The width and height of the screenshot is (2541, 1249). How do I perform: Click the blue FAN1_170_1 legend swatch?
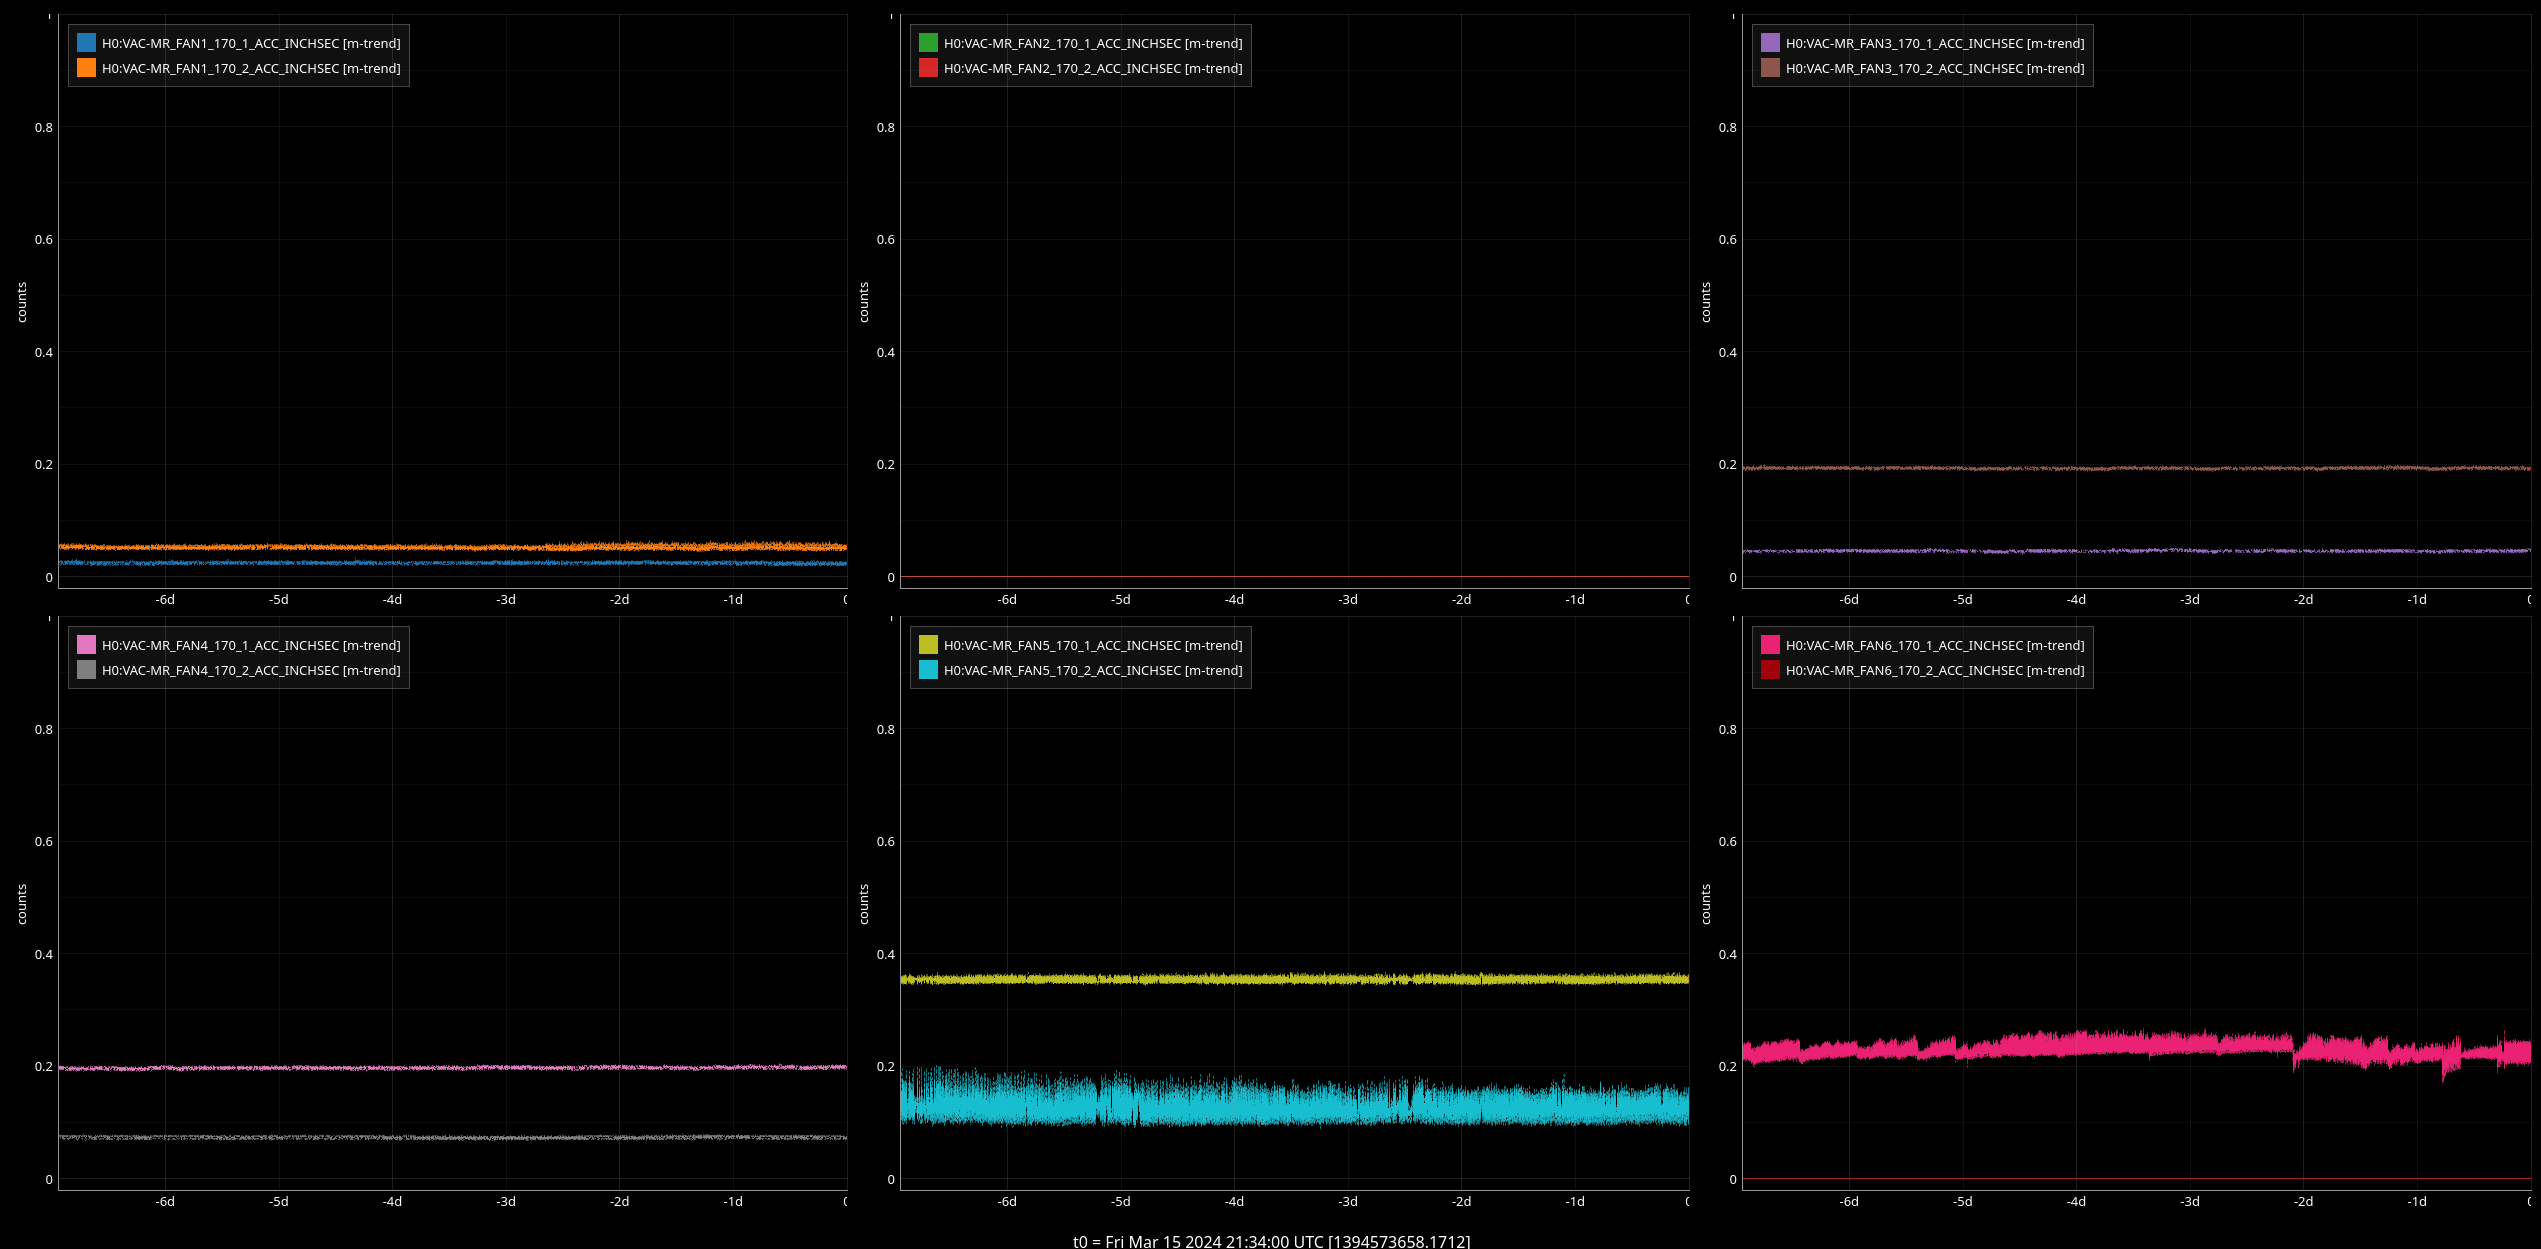87,43
